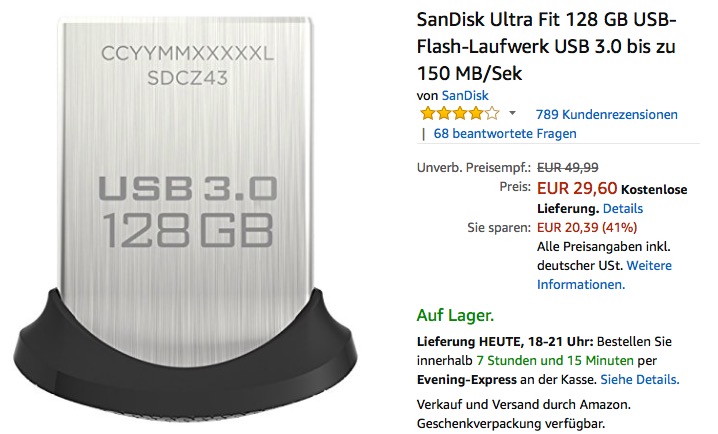Click the four-star rating icons
The width and height of the screenshot is (718, 434).
pyautogui.click(x=459, y=113)
